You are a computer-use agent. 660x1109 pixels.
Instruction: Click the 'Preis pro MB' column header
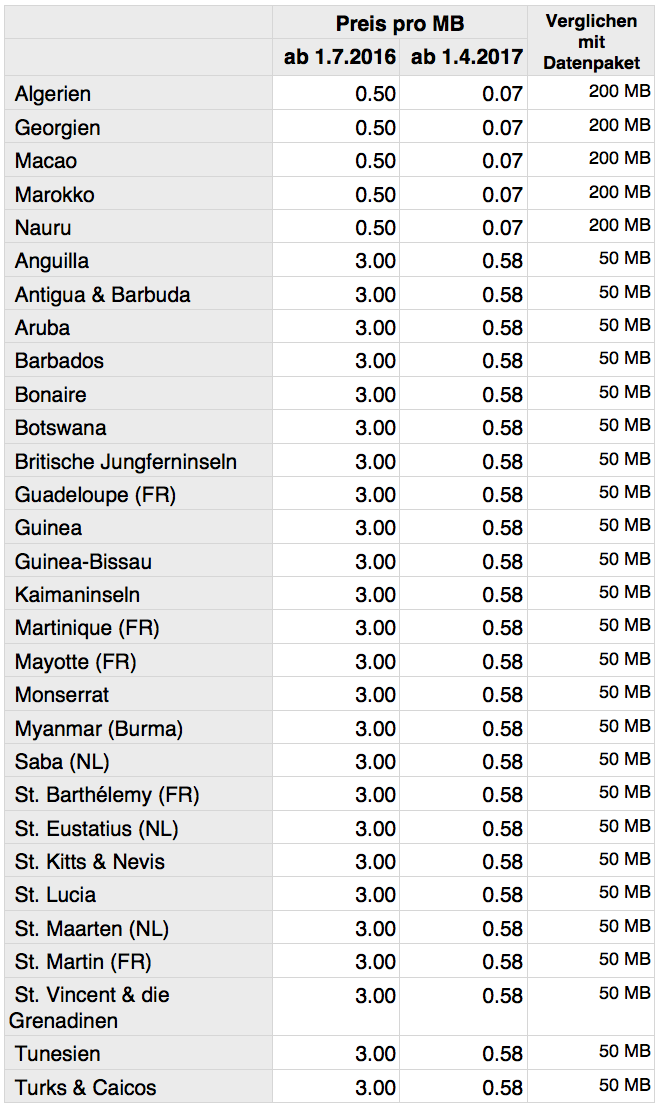[400, 24]
